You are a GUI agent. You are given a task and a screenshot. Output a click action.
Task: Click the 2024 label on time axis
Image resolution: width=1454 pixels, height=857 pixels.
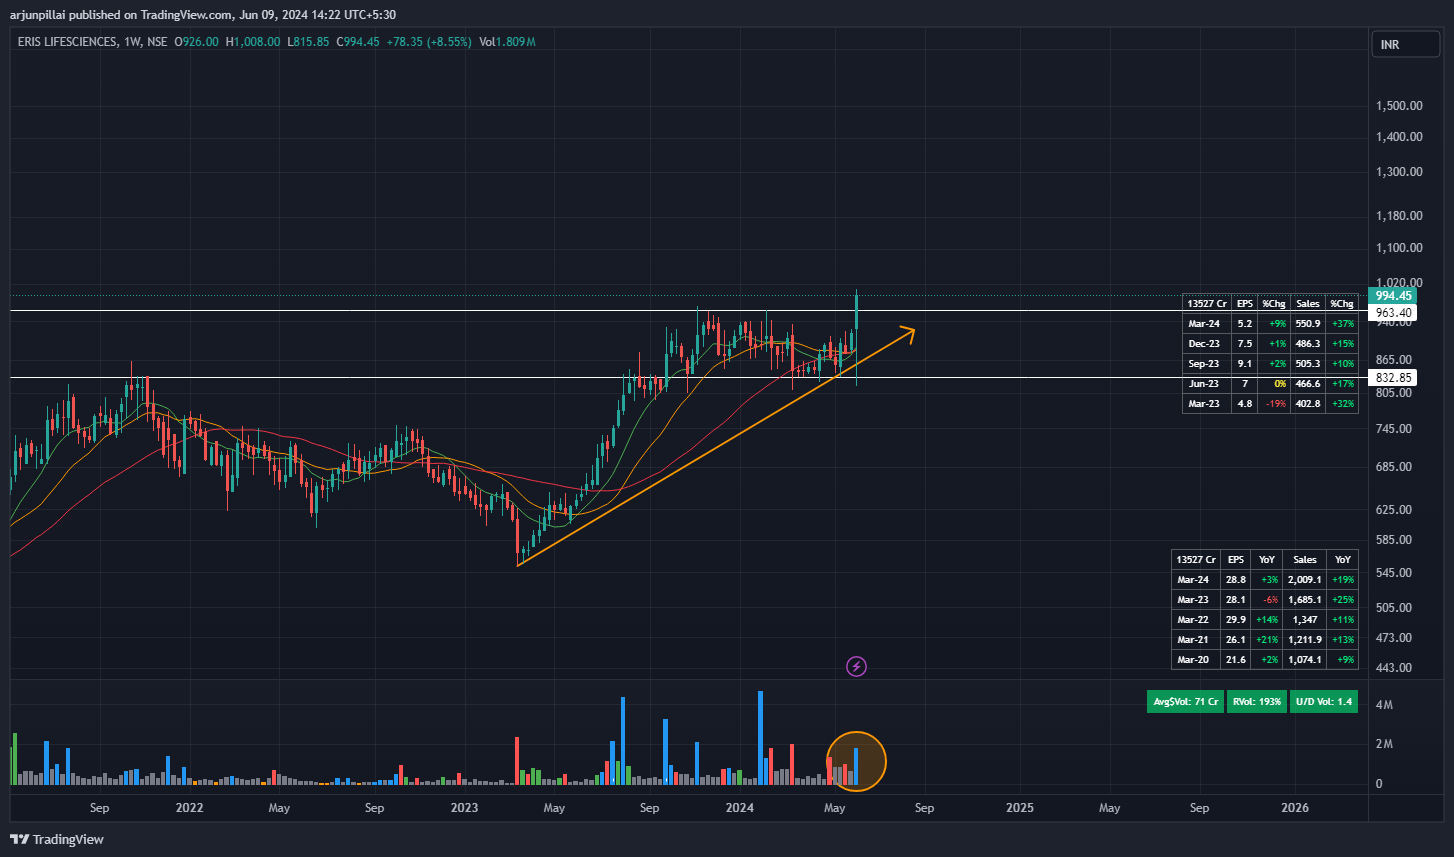click(739, 807)
